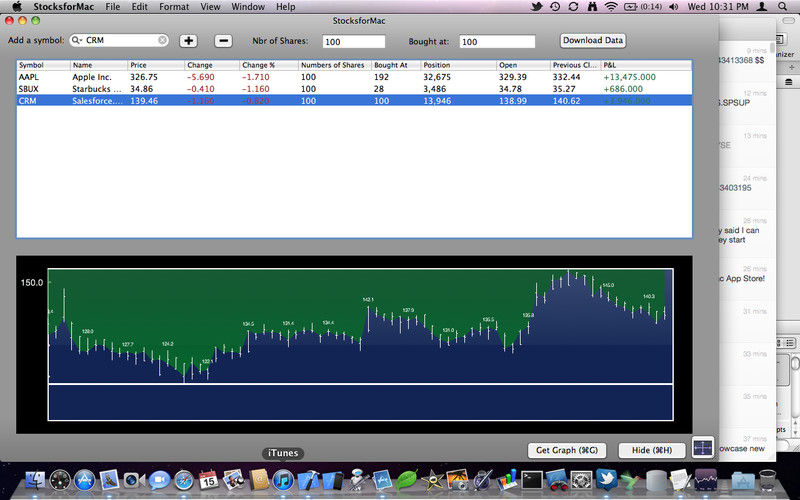Click the graph crosshair icon beside Hide button
The image size is (800, 500).
click(x=703, y=448)
